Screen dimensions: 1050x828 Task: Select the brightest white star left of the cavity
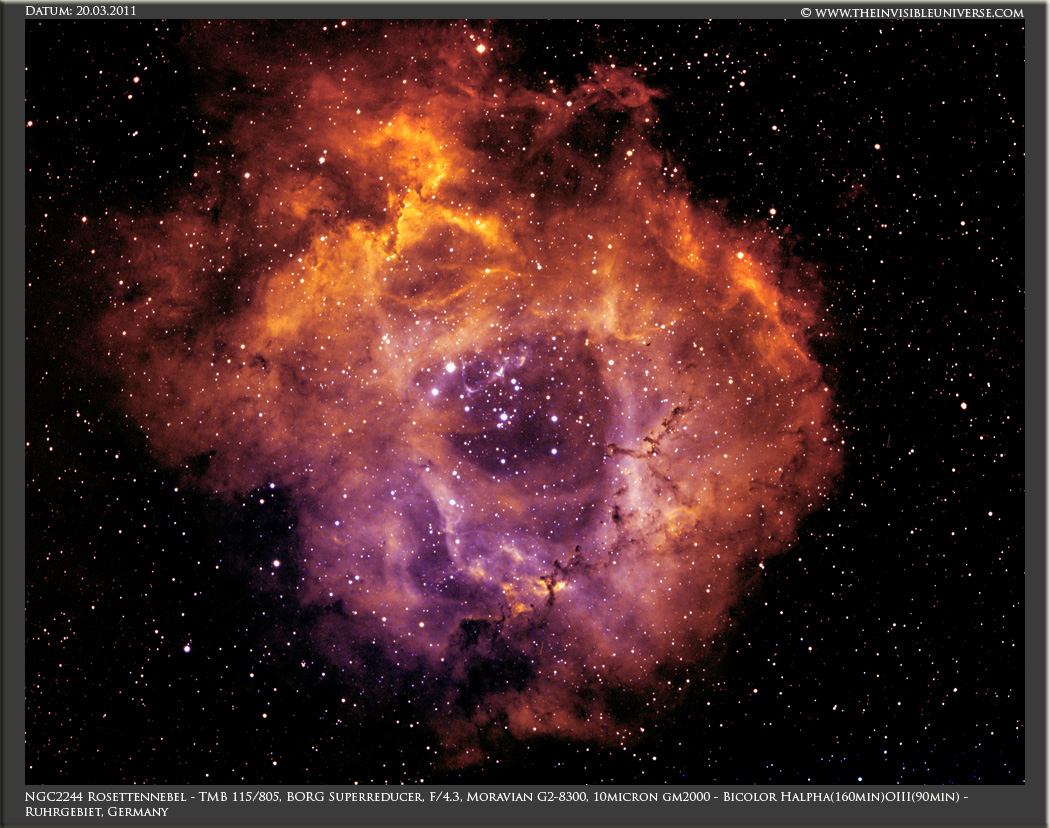point(450,367)
